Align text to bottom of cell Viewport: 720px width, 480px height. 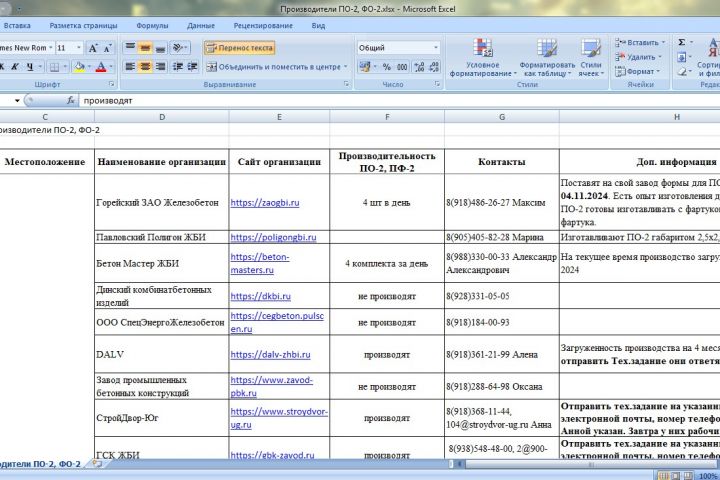[x=160, y=47]
